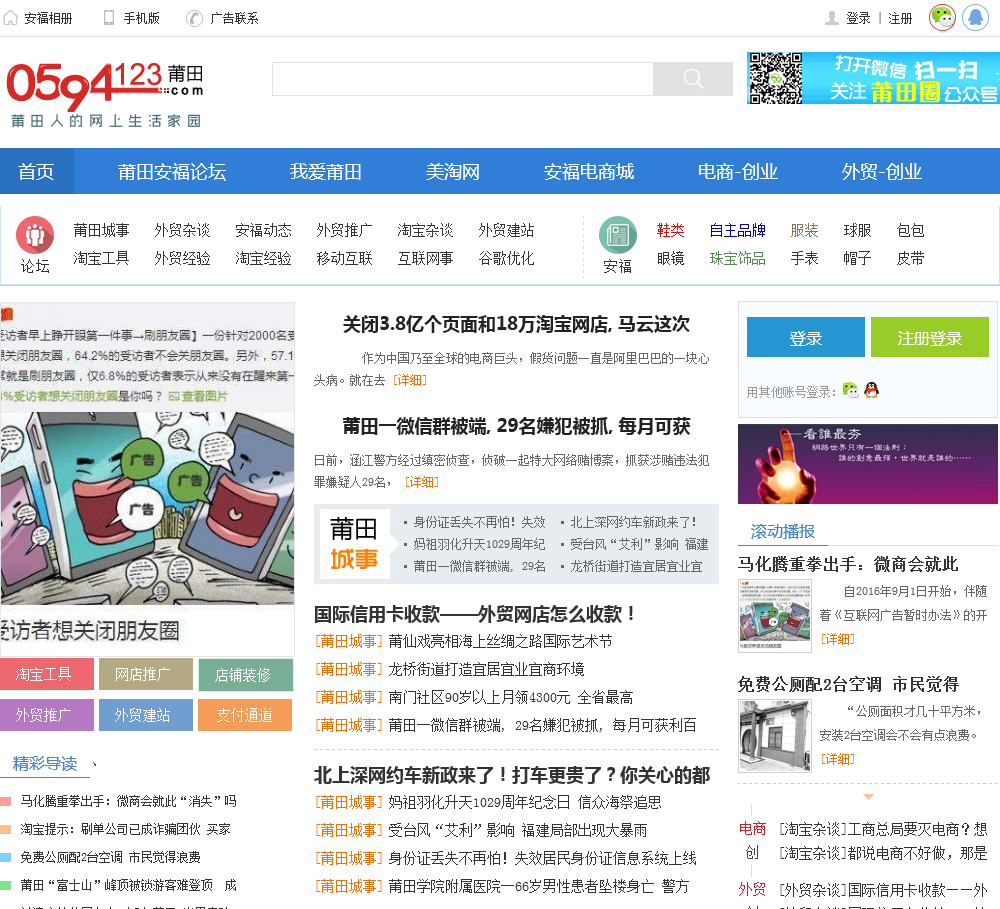
Task: Click the green 店铺装修 tile
Action: (x=246, y=674)
